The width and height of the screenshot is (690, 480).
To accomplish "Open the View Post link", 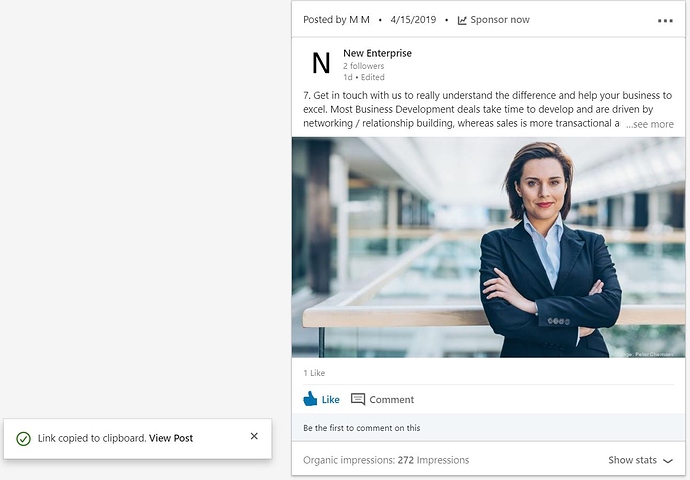I will point(171,438).
